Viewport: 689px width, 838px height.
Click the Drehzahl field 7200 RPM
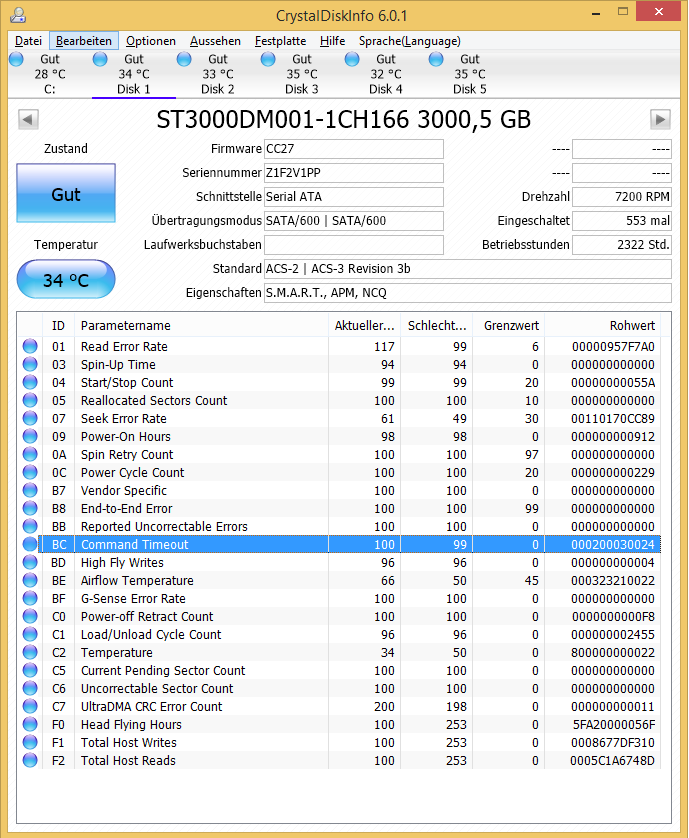click(x=622, y=197)
